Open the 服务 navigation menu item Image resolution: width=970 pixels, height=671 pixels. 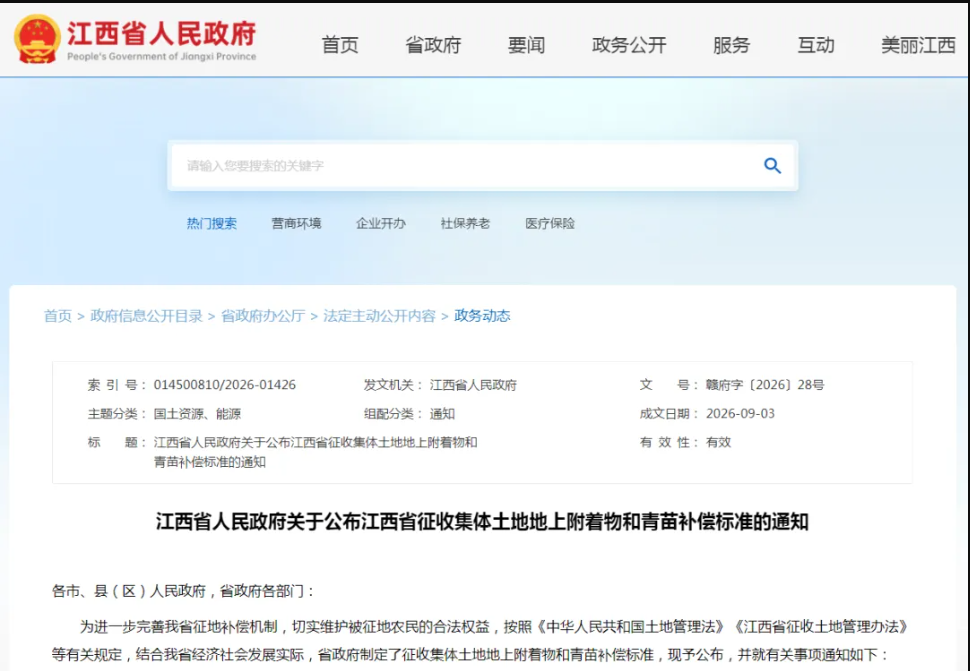pyautogui.click(x=731, y=45)
